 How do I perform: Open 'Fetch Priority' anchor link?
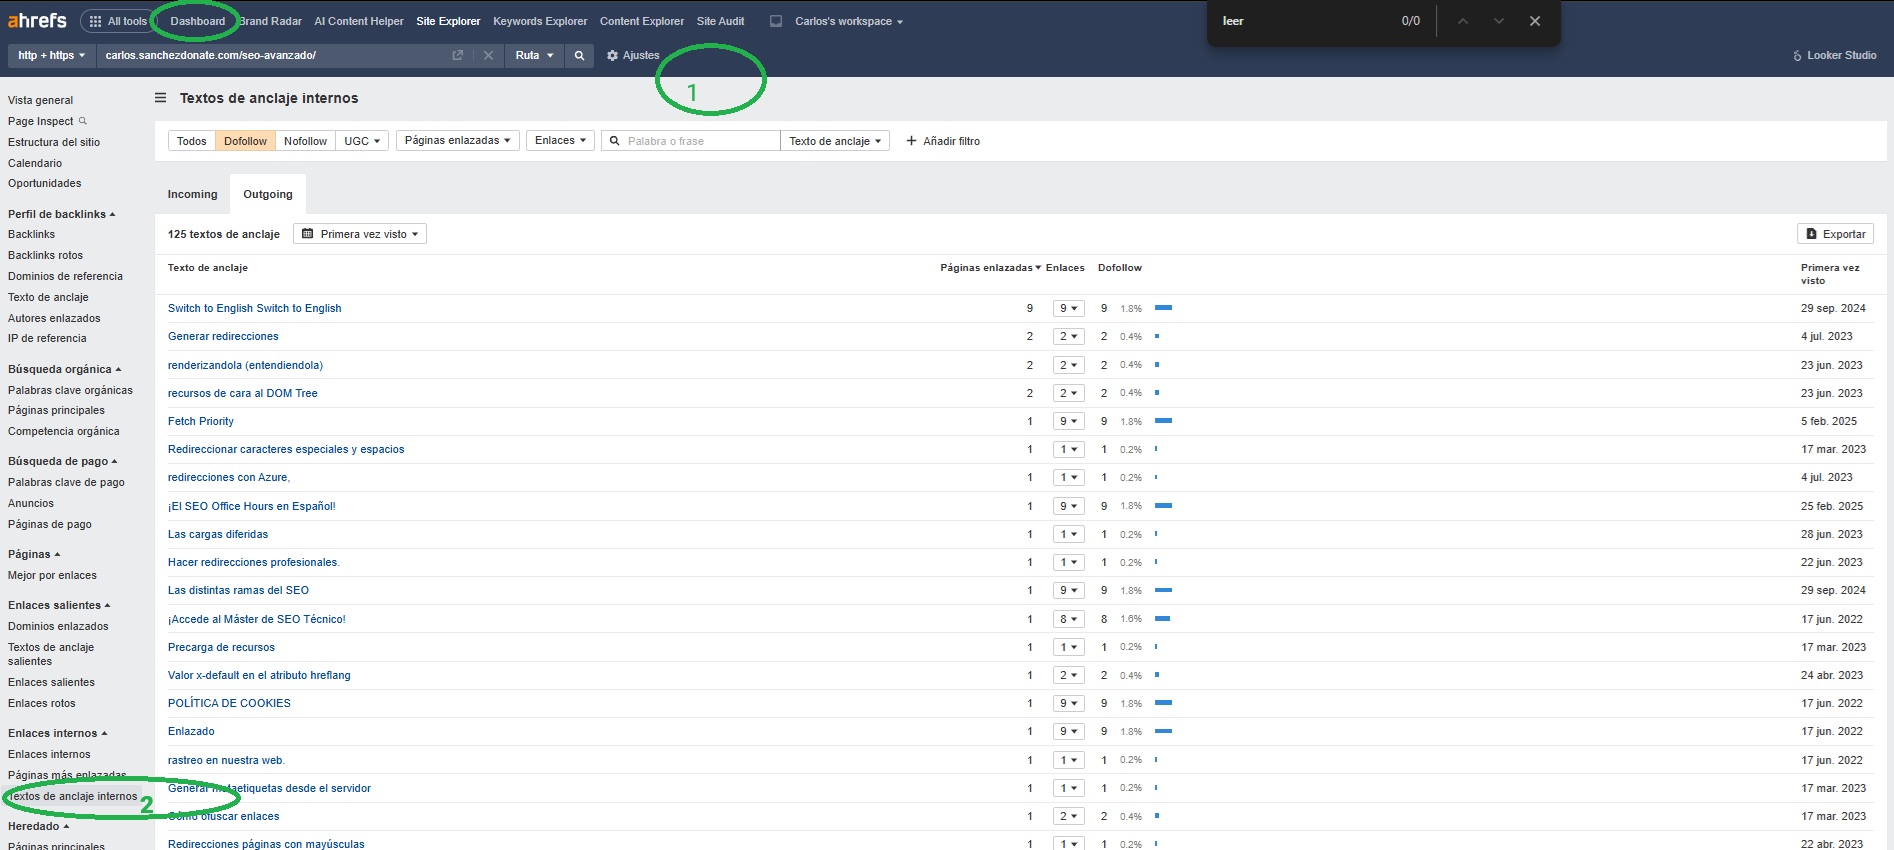coord(201,422)
